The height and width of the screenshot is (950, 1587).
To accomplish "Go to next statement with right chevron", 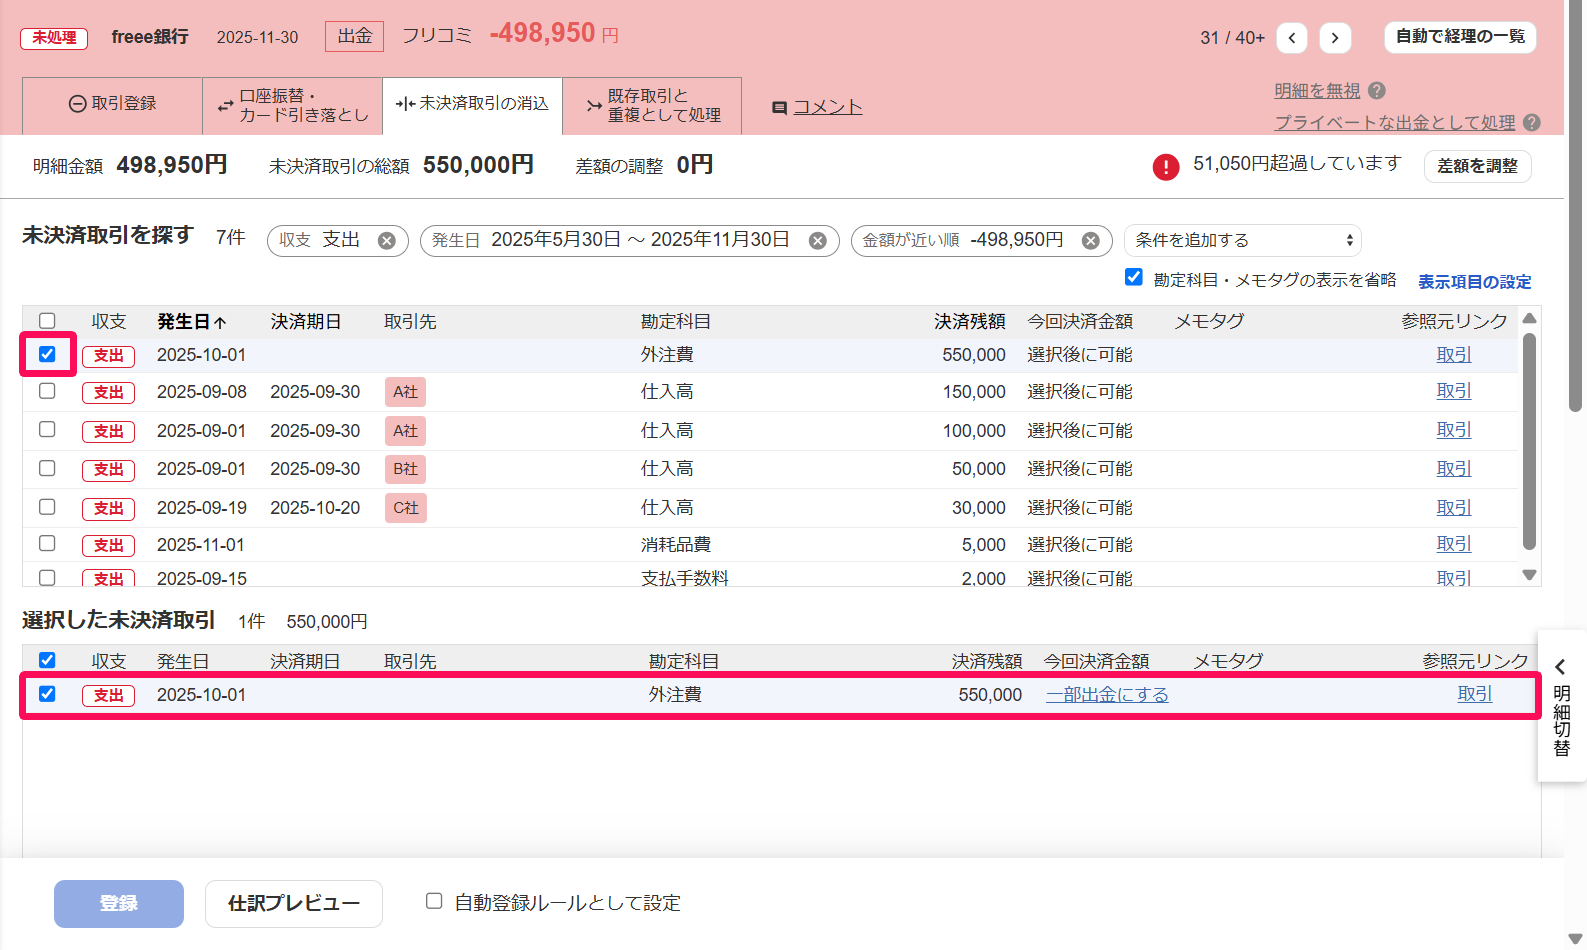I will click(1335, 38).
